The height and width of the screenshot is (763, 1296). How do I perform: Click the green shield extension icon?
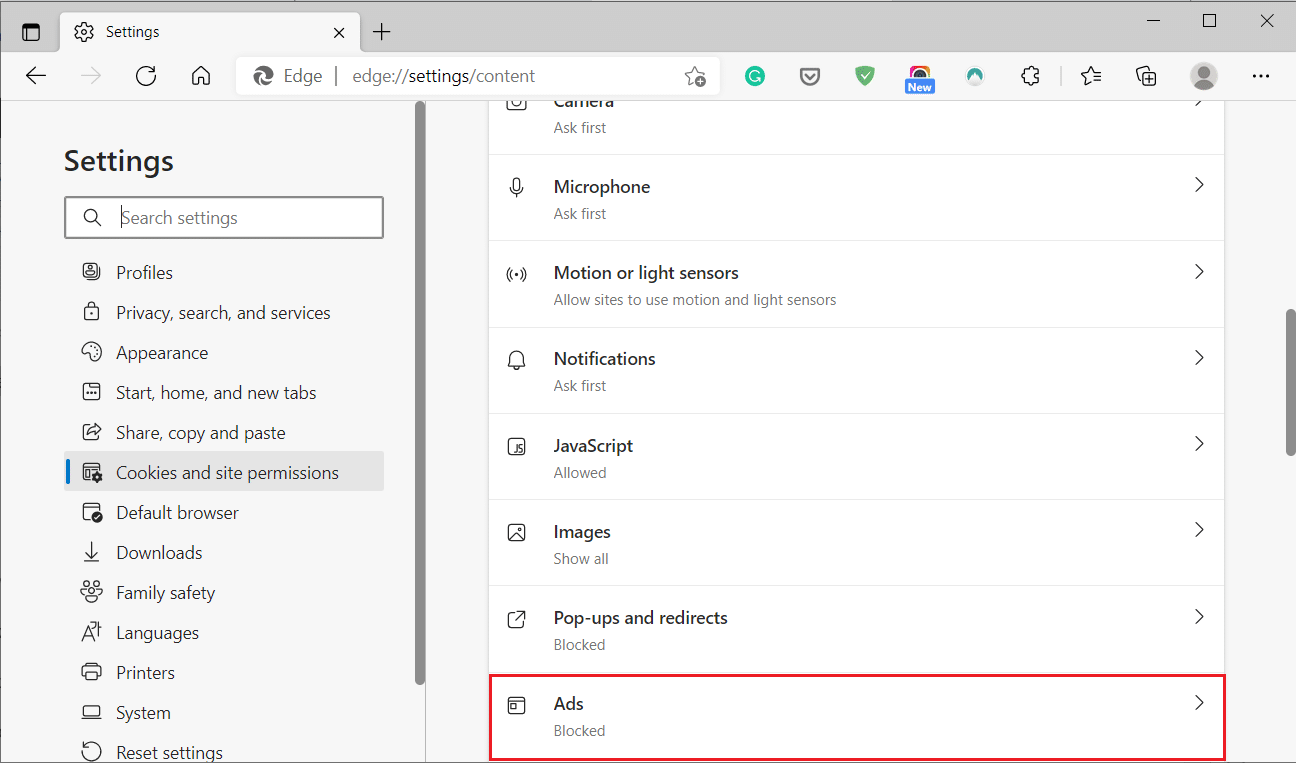[x=865, y=76]
